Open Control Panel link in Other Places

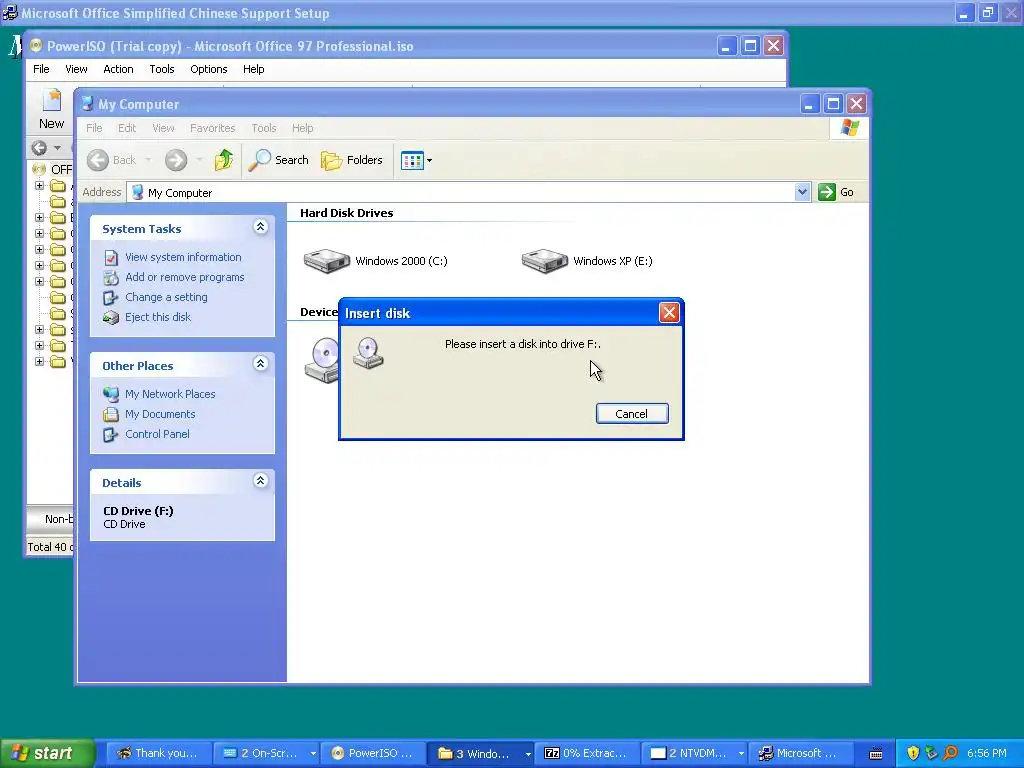click(x=157, y=434)
